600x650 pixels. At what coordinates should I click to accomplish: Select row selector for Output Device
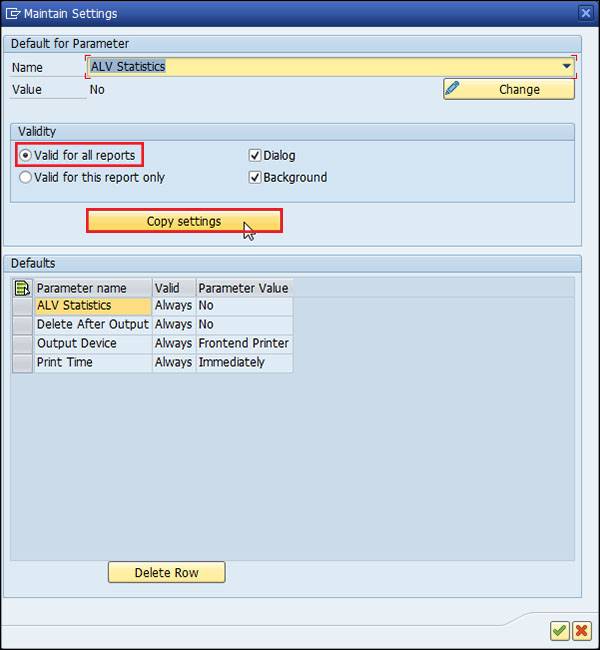tap(22, 344)
